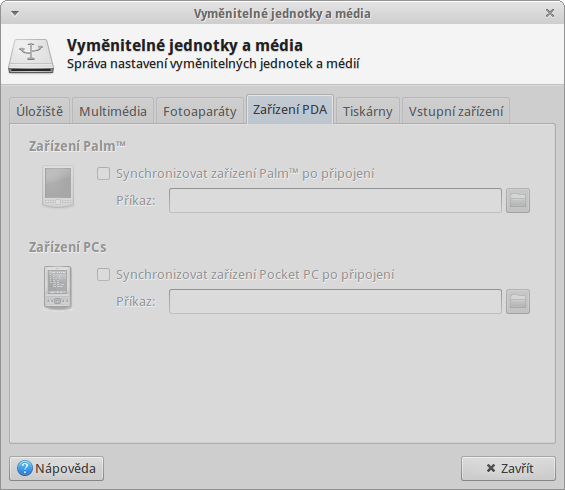
Task: Enable Synchronizovat zařízení Pocket PC po připojení
Action: tap(103, 275)
